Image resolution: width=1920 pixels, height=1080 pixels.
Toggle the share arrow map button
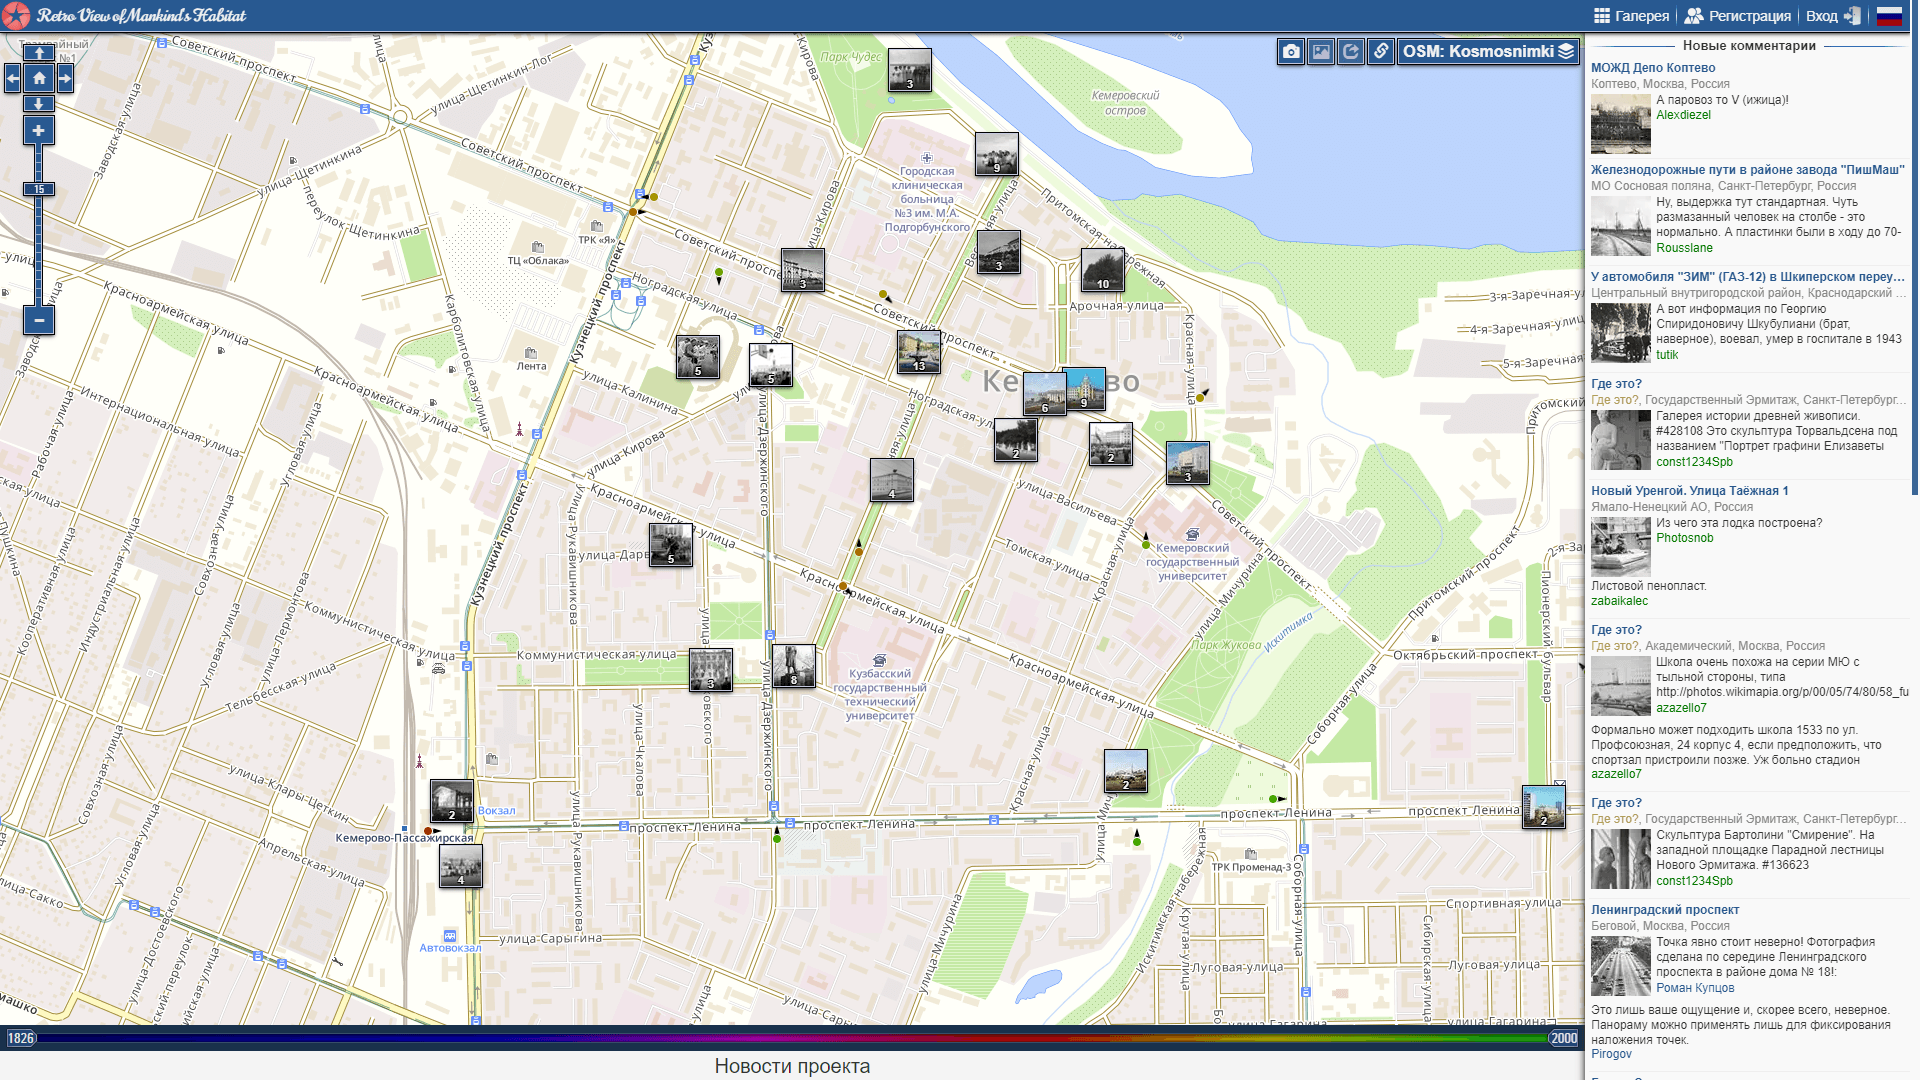(x=1351, y=52)
